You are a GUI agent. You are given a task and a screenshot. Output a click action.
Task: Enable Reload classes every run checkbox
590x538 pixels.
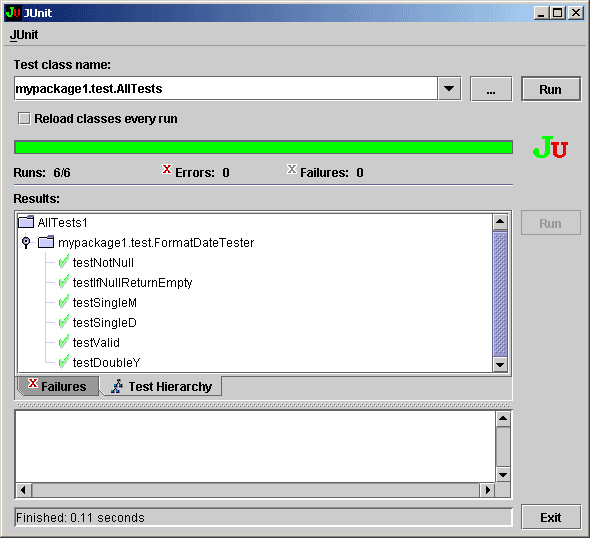coord(24,119)
